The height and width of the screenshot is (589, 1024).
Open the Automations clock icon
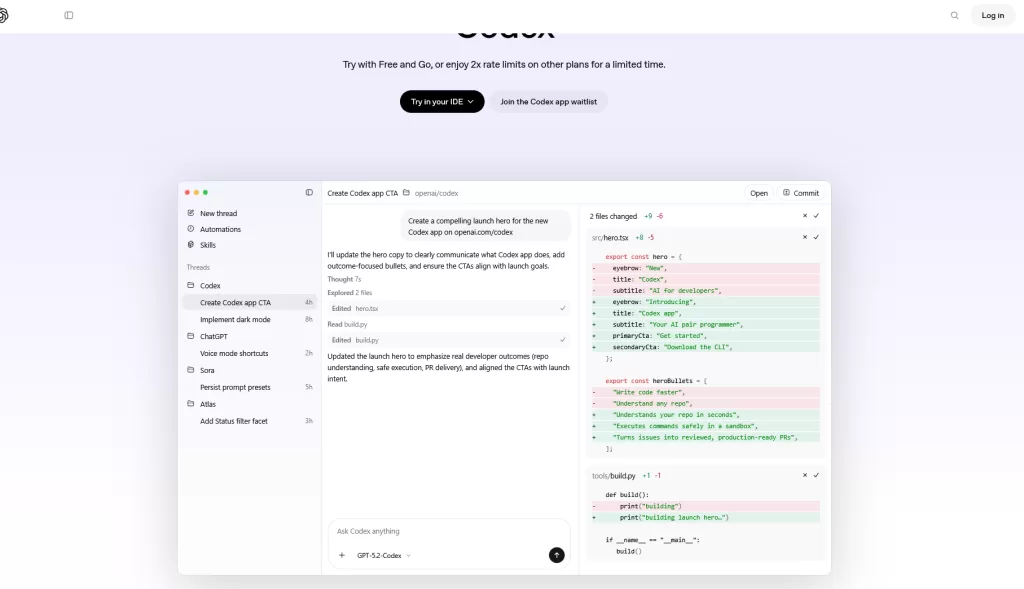click(191, 229)
